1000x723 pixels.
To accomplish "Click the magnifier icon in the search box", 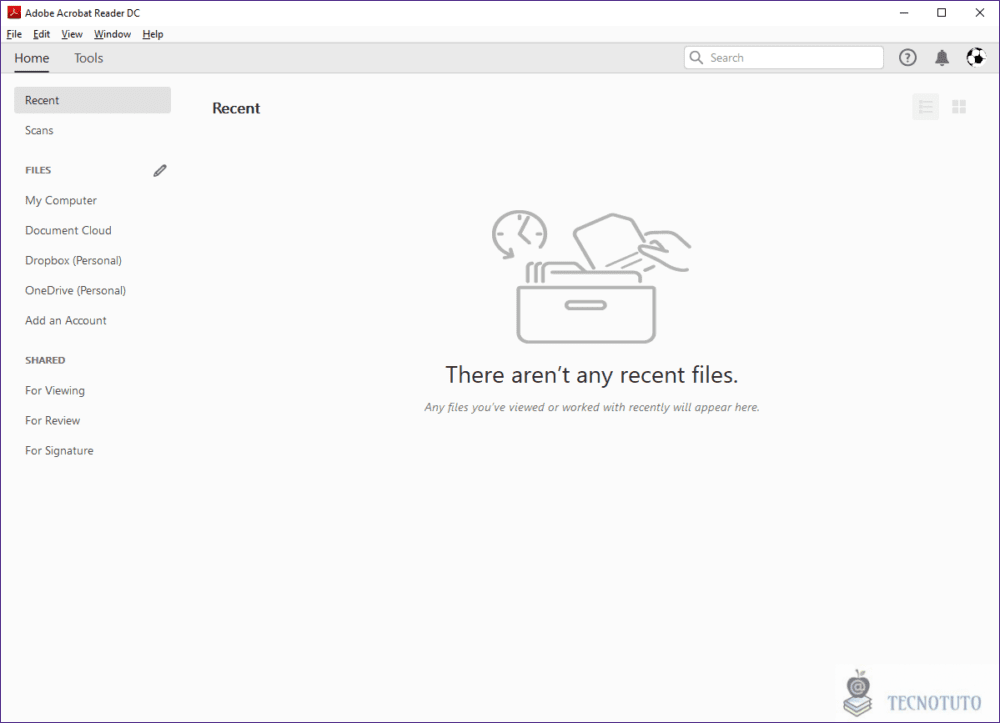I will click(x=696, y=58).
